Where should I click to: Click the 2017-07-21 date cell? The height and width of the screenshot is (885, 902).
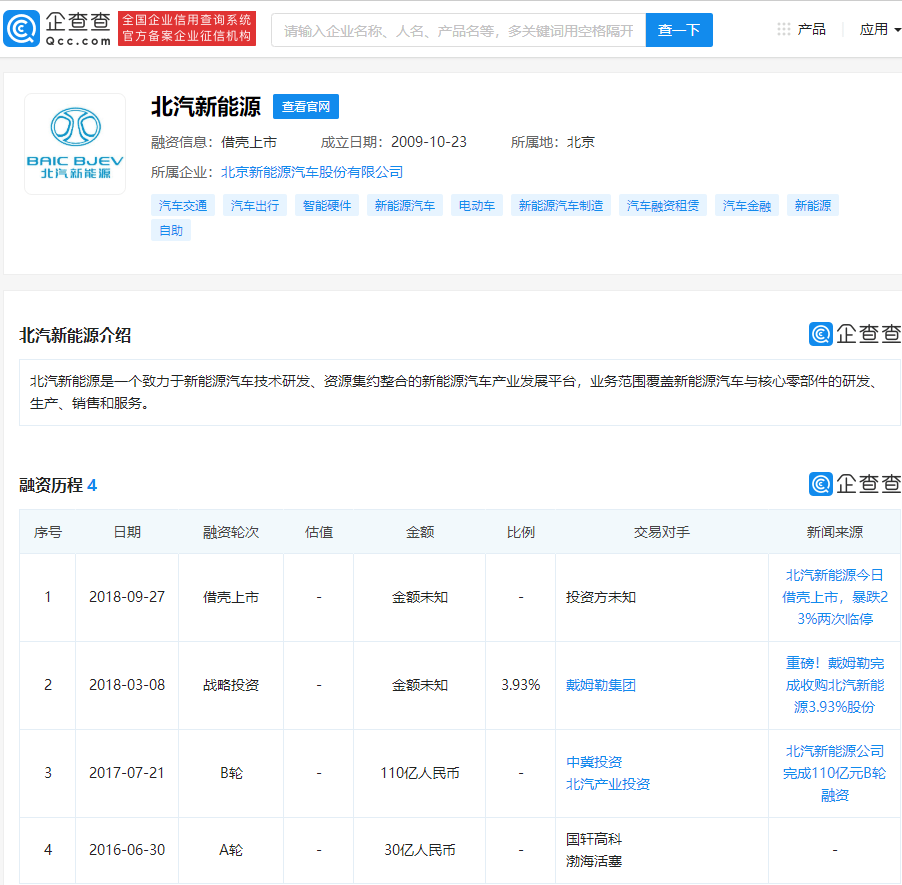click(127, 773)
